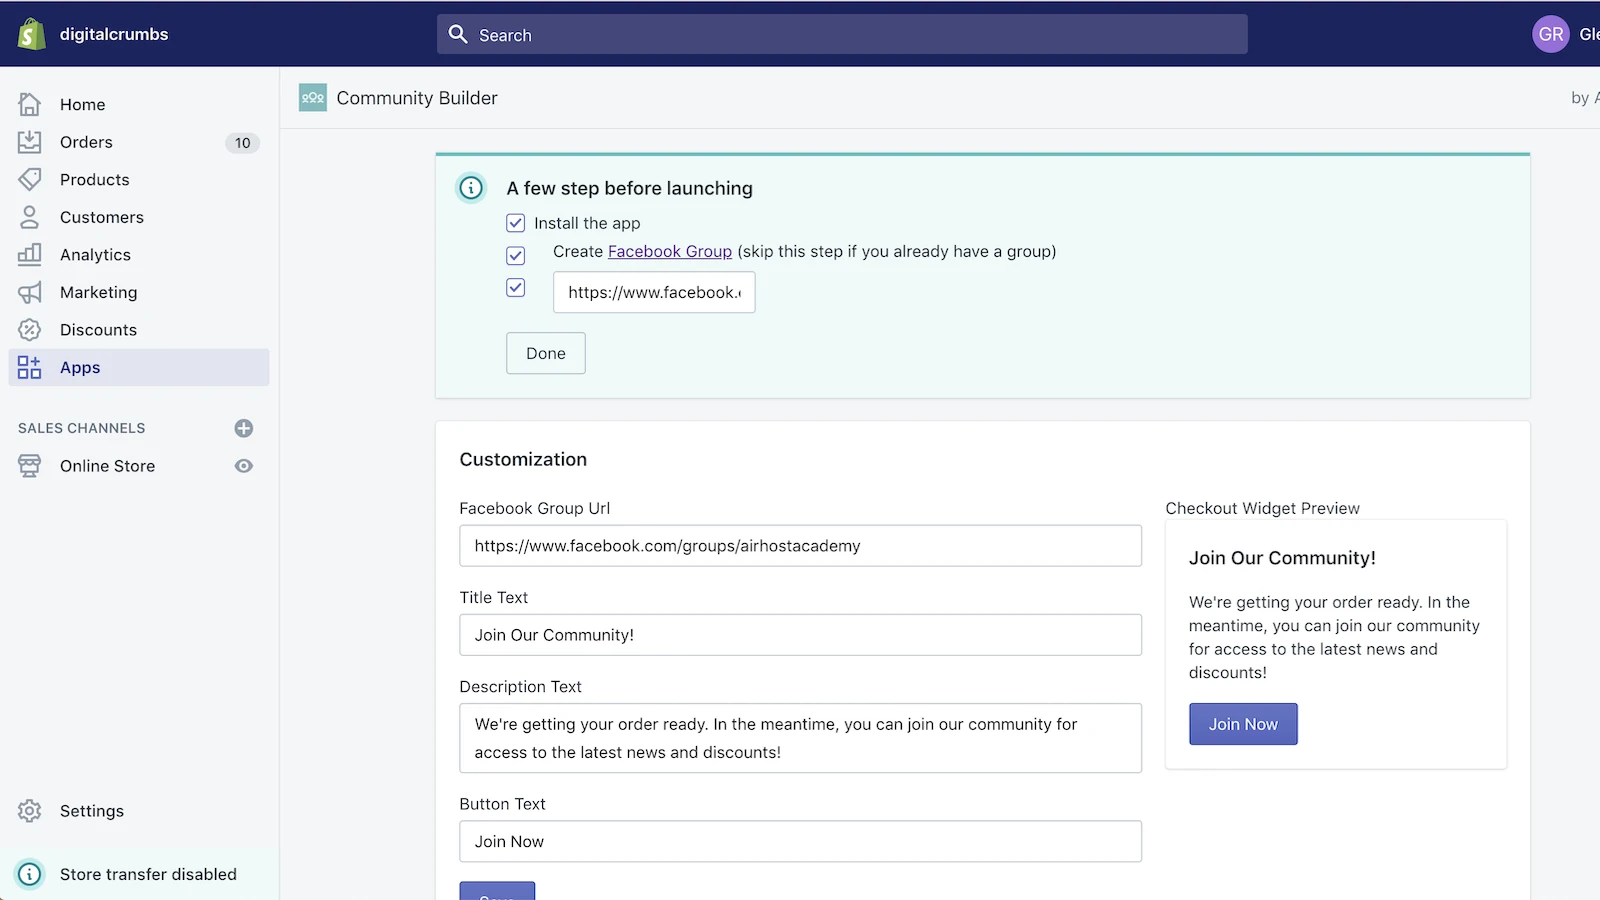Click the Community Builder title
Screen dimensions: 1600x900
click(417, 98)
